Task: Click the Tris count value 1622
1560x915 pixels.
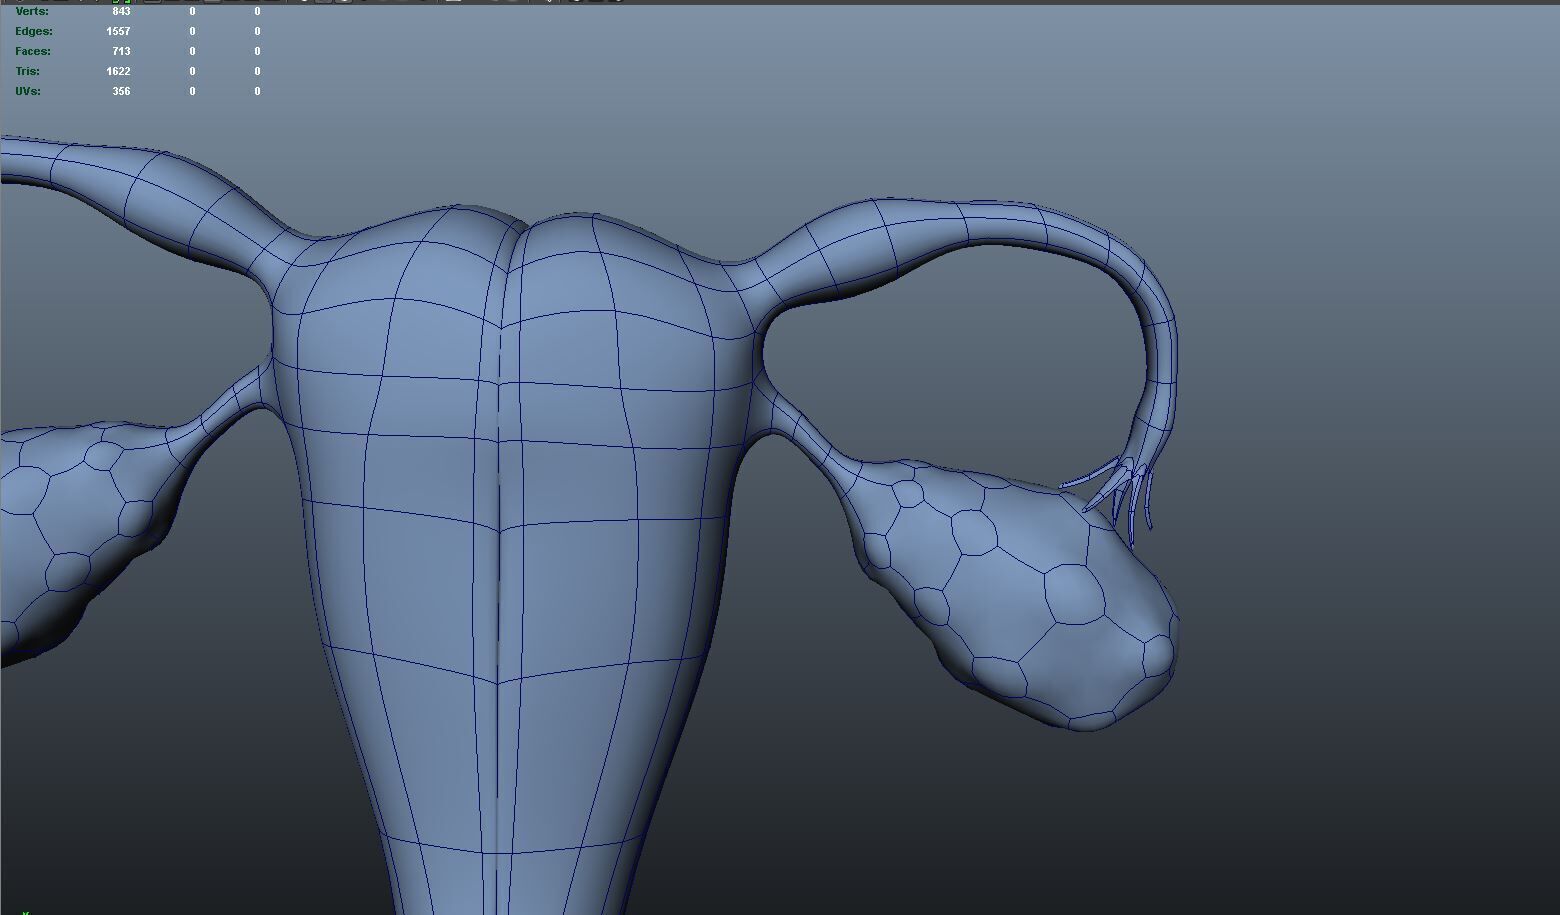Action: click(118, 71)
